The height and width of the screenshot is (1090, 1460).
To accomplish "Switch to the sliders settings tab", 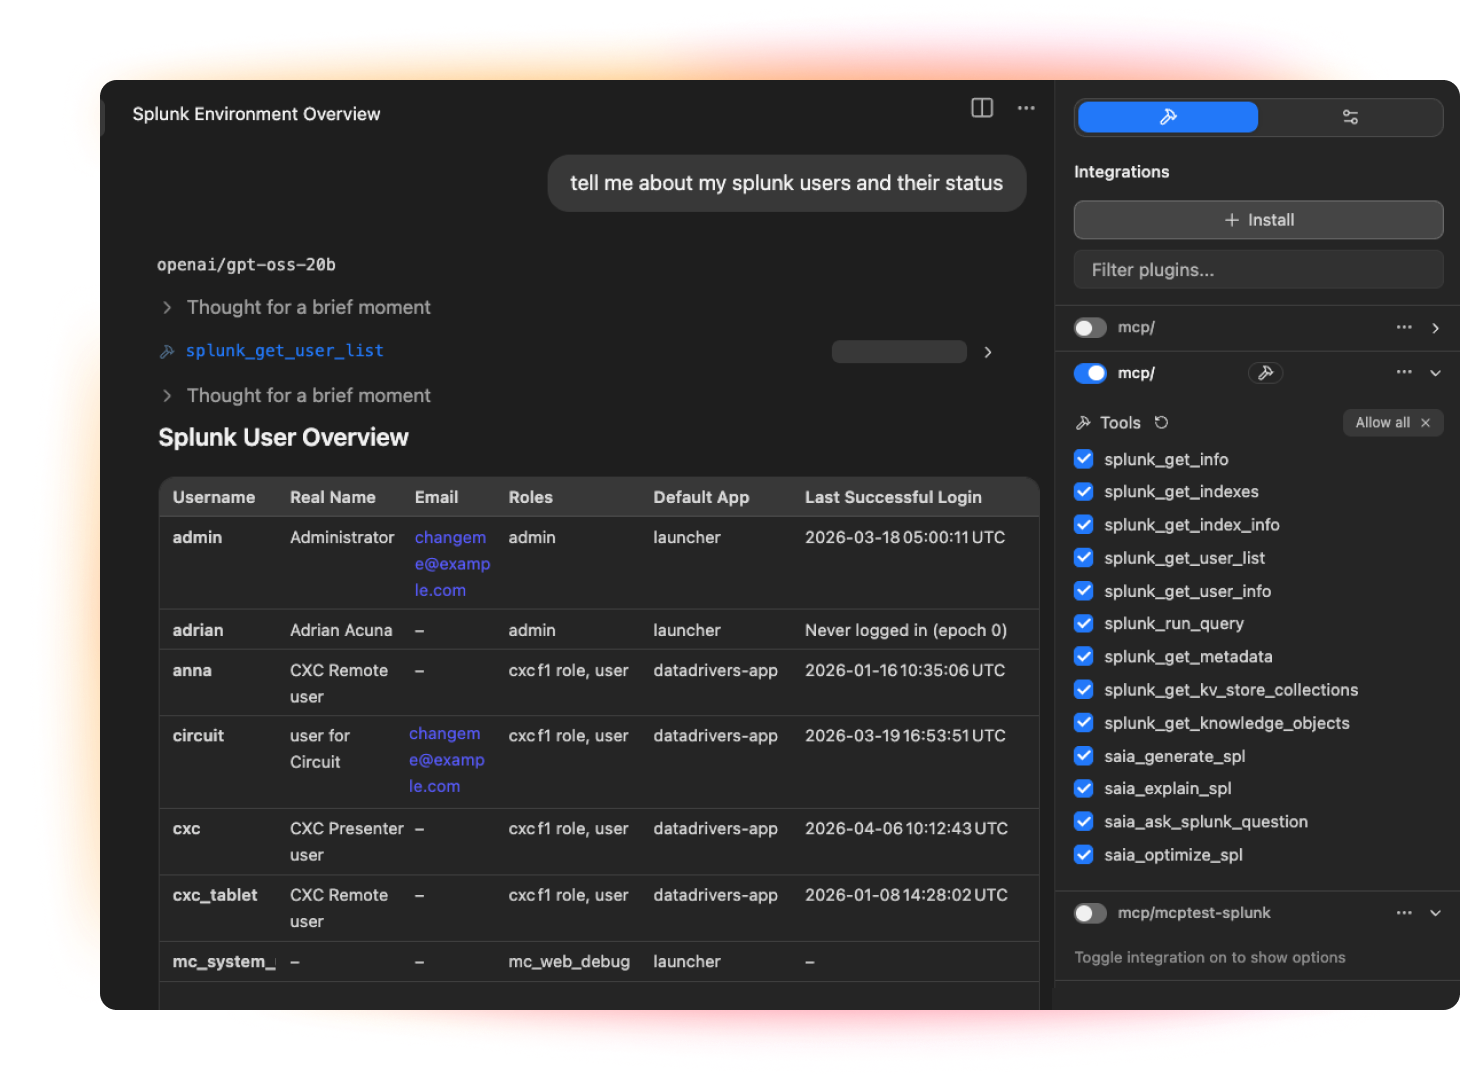I will [x=1350, y=117].
